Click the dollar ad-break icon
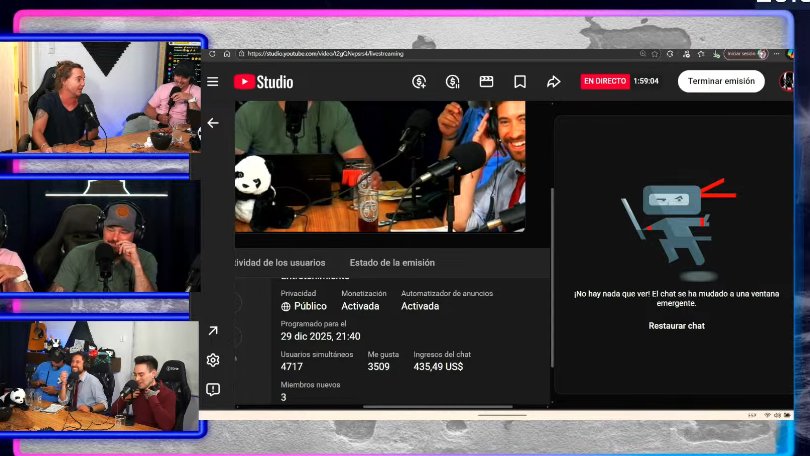This screenshot has width=810, height=456. coord(453,82)
